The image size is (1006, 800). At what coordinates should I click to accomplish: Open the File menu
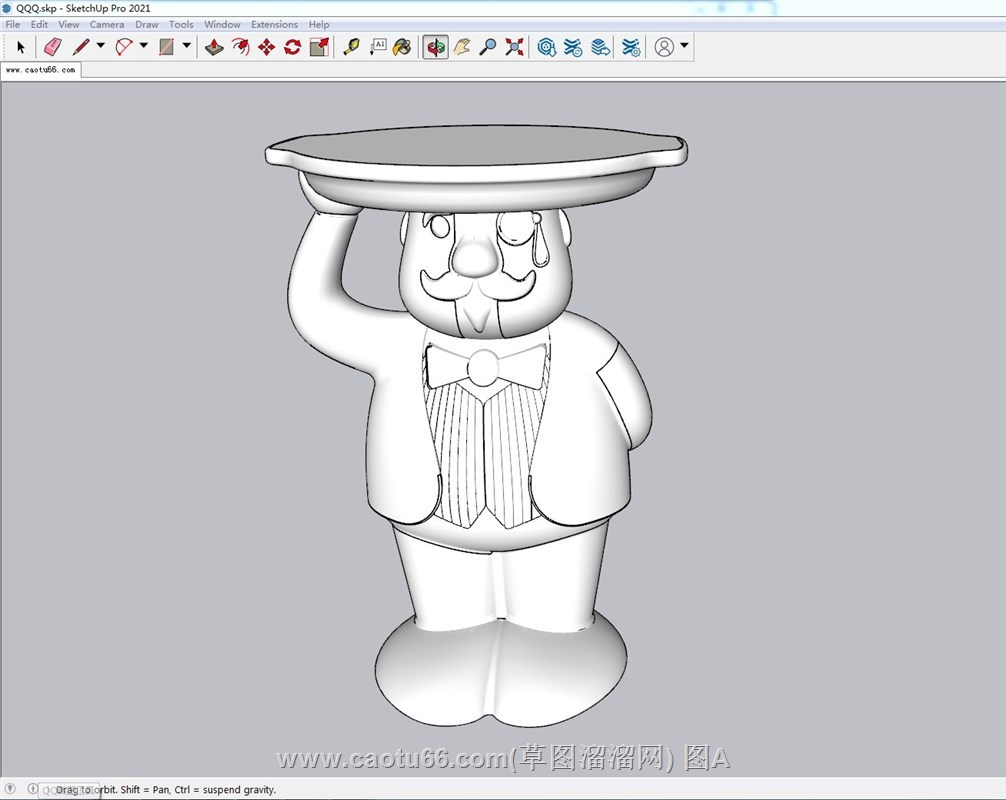(13, 24)
